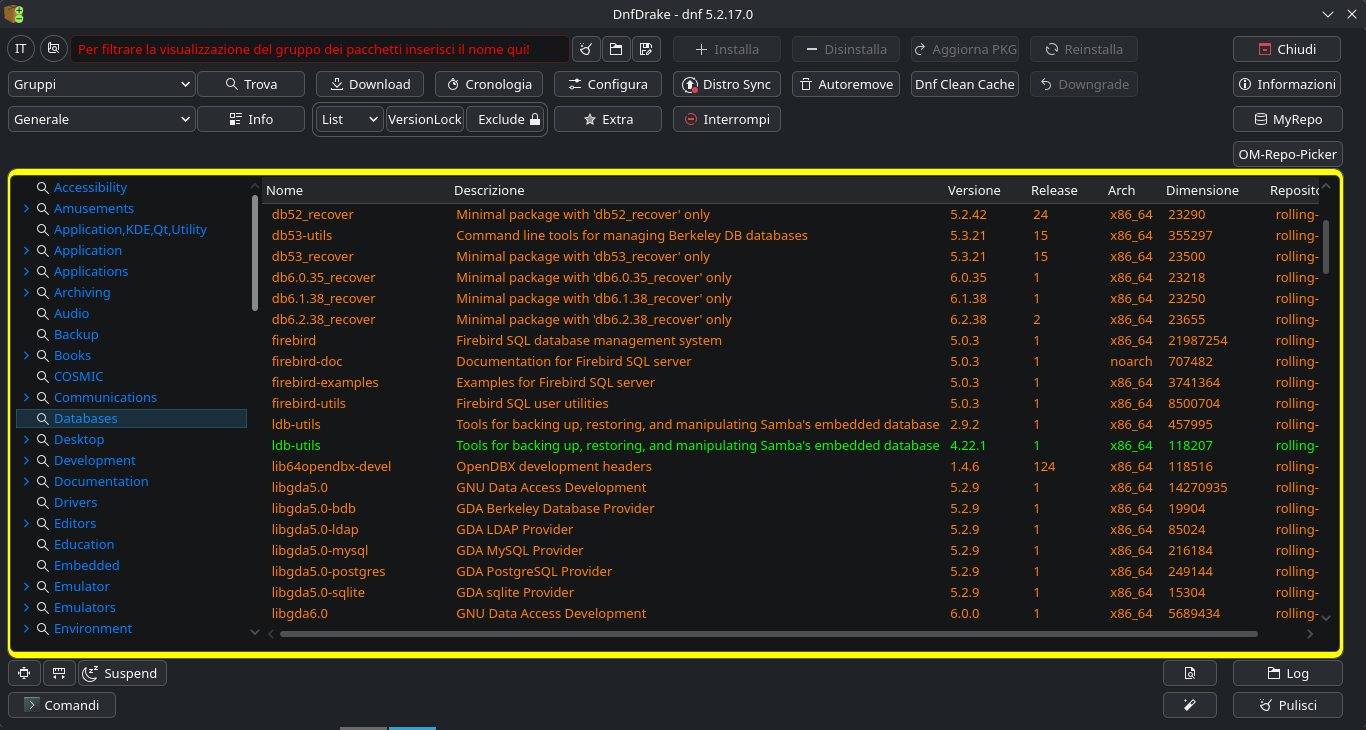Screen dimensions: 1366x730
Task: Click the round icon button beside IT
Action: [x=53, y=49]
